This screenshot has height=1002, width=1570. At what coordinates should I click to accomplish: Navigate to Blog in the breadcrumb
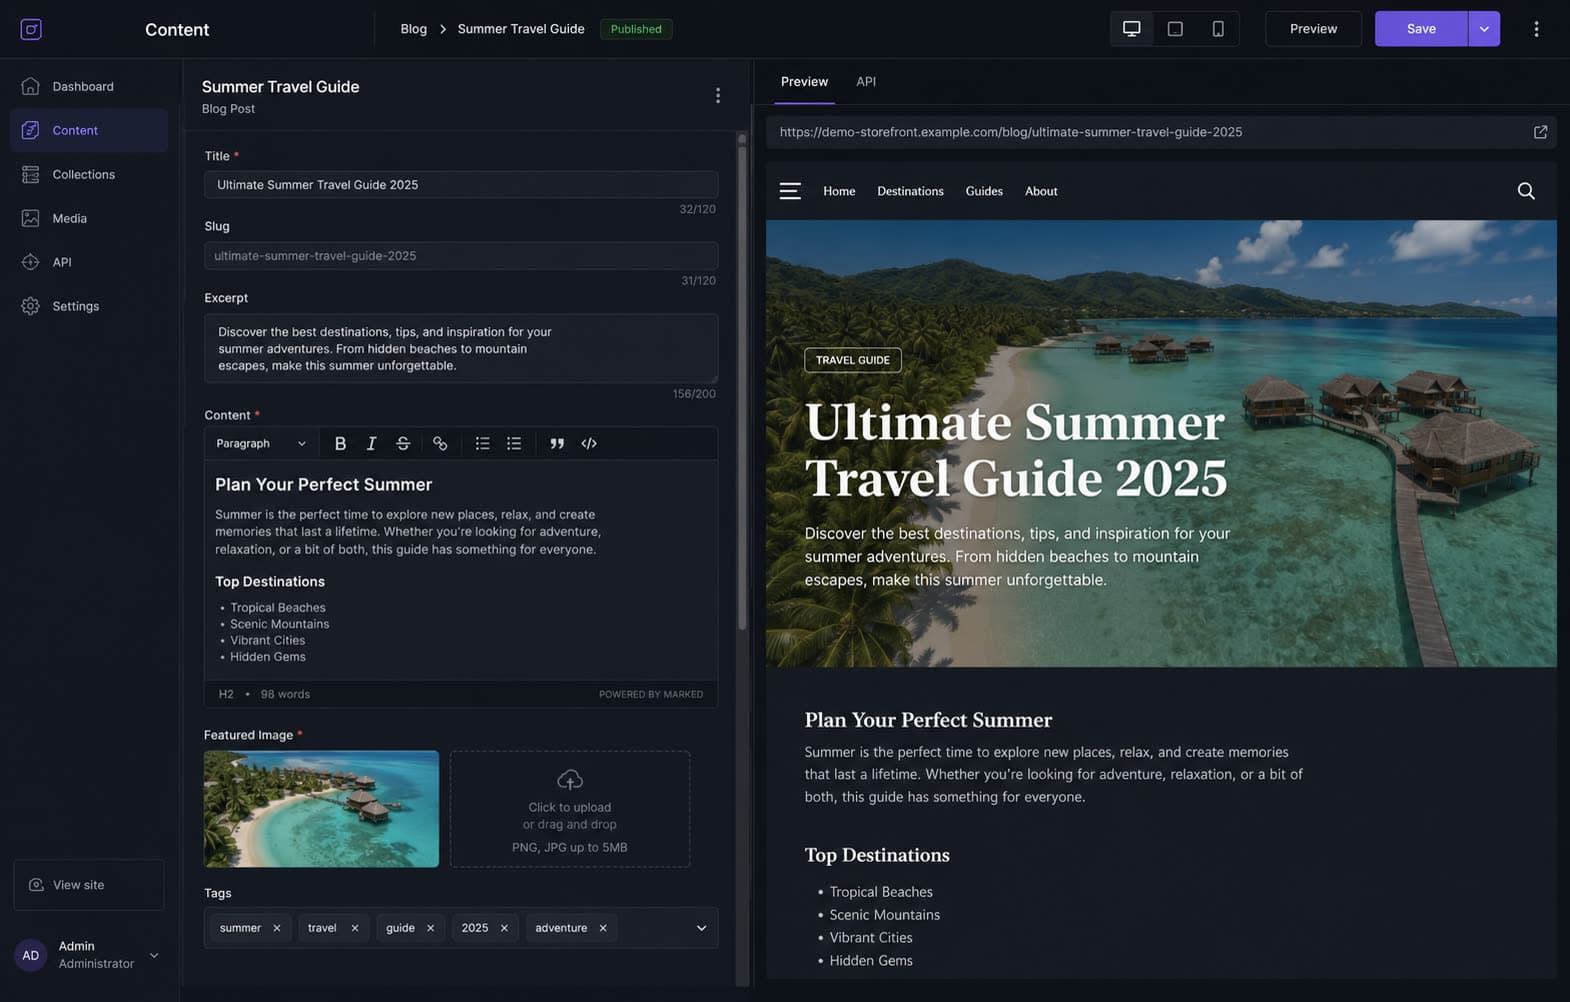(x=414, y=29)
